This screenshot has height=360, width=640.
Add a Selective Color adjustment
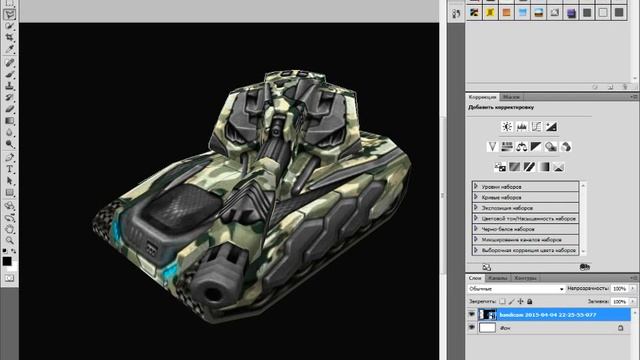point(559,167)
